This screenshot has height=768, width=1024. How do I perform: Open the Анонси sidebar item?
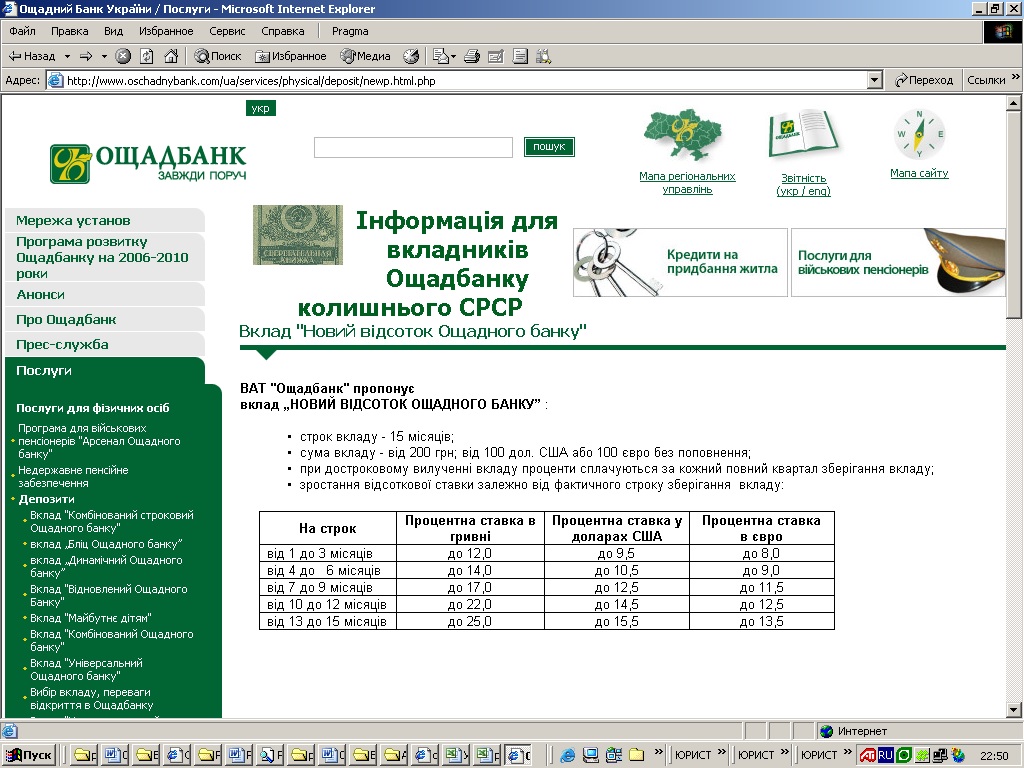[x=104, y=295]
